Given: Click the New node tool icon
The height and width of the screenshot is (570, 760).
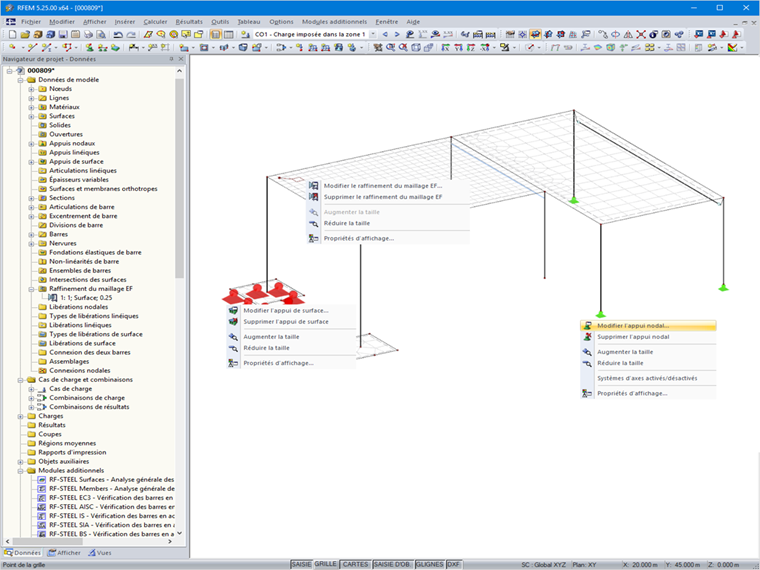Looking at the screenshot, I should pos(12,47).
